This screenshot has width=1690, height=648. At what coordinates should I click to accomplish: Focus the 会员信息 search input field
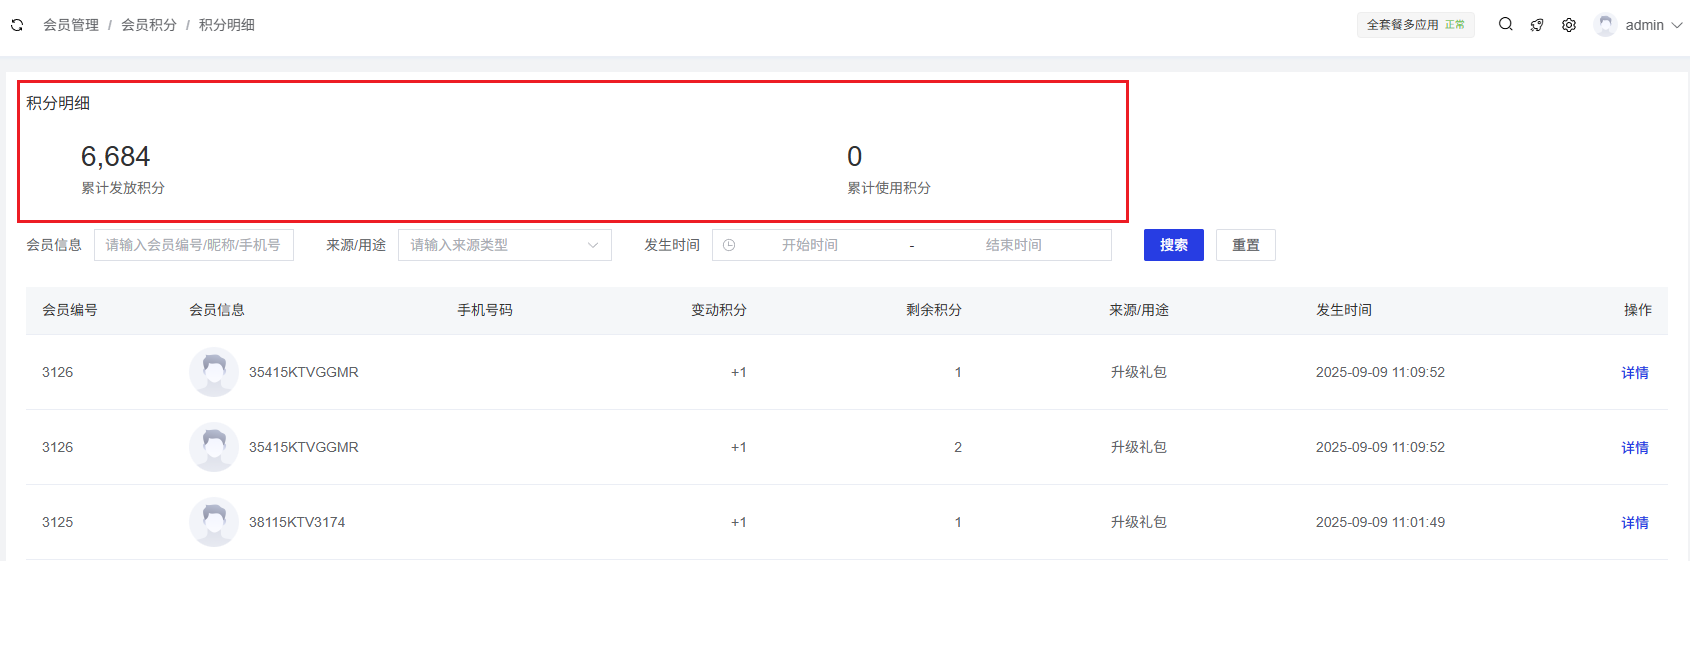pyautogui.click(x=193, y=245)
